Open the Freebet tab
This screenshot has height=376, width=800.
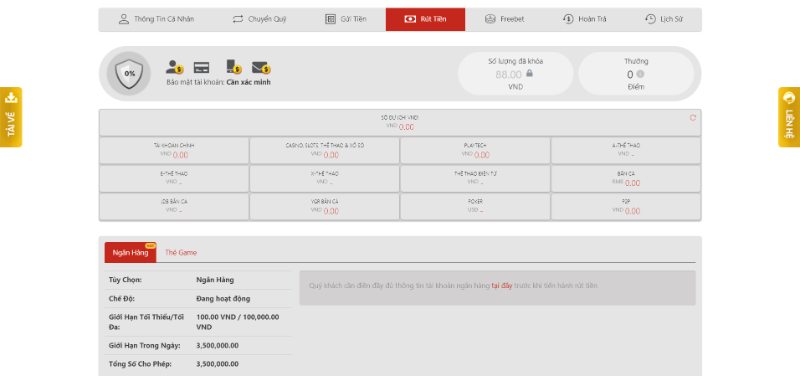pyautogui.click(x=504, y=19)
